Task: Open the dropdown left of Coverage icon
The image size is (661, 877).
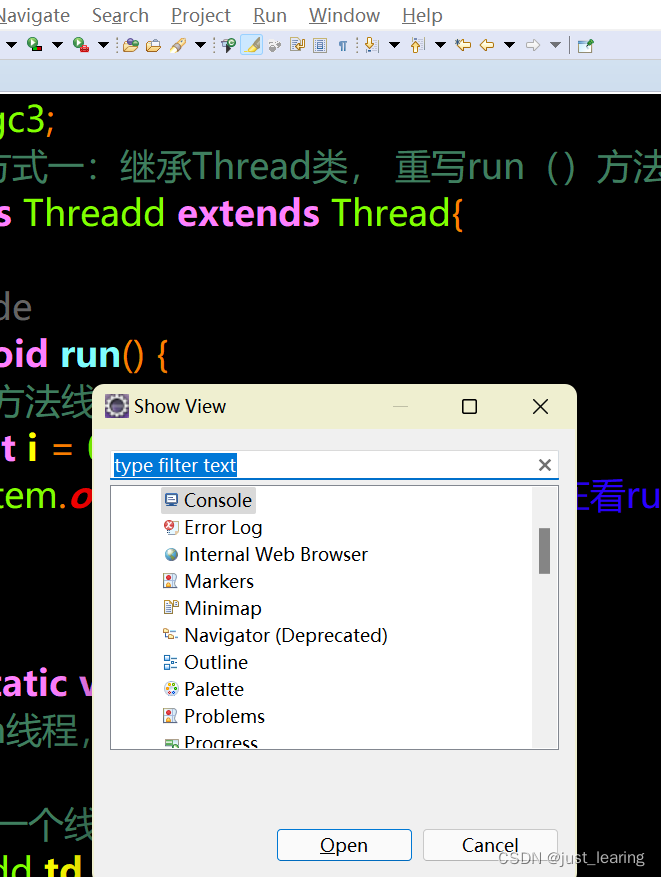Action: click(11, 45)
